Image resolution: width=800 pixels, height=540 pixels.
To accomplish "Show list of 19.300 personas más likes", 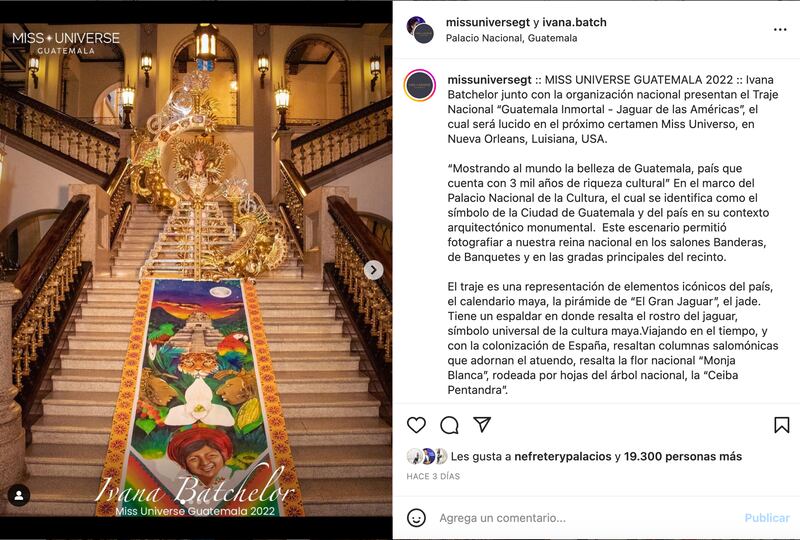I will (683, 456).
